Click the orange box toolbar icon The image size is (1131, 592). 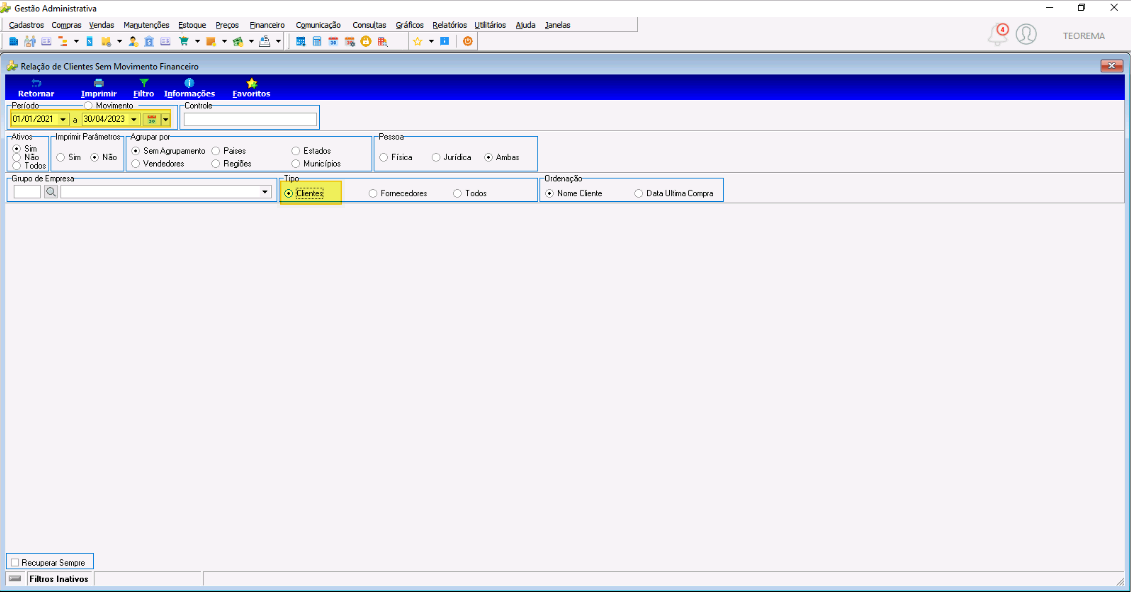pyautogui.click(x=211, y=41)
